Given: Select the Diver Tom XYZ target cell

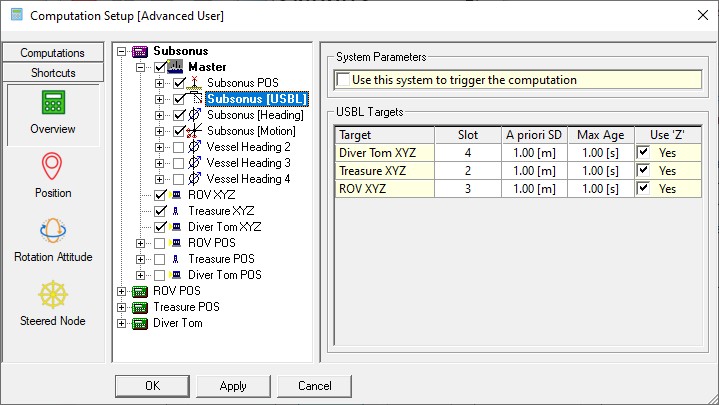Looking at the screenshot, I should click(385, 152).
